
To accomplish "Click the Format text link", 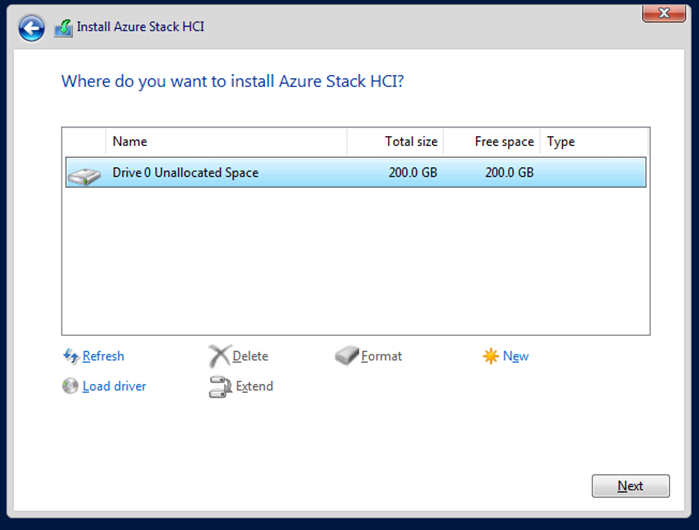I will [381, 356].
